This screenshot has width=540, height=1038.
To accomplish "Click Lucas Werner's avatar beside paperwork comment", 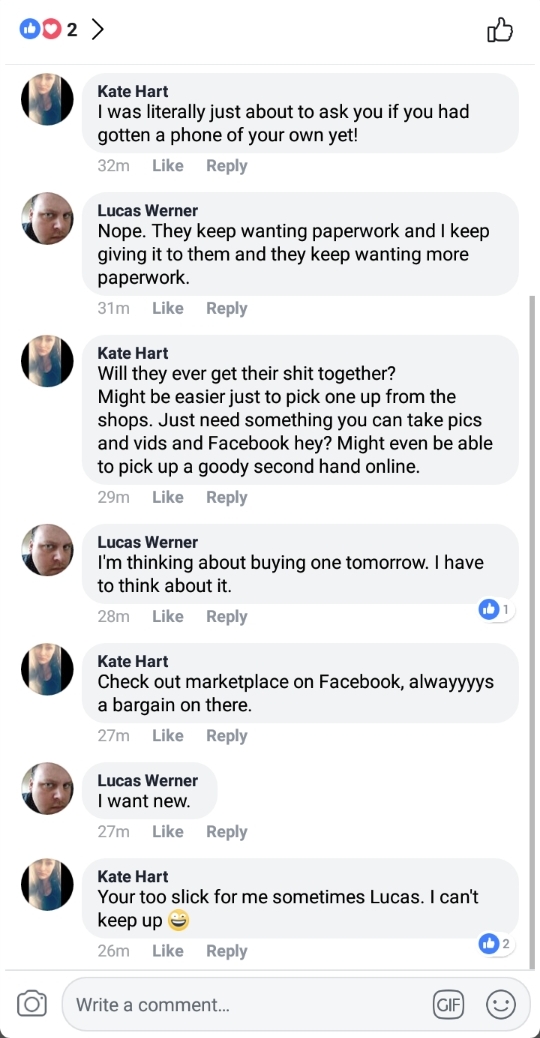I will pos(47,218).
